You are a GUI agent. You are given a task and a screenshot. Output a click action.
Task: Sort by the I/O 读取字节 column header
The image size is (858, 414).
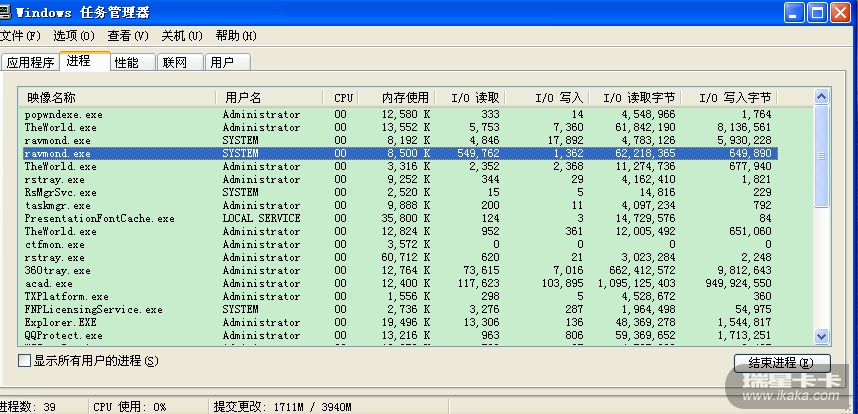pos(635,98)
